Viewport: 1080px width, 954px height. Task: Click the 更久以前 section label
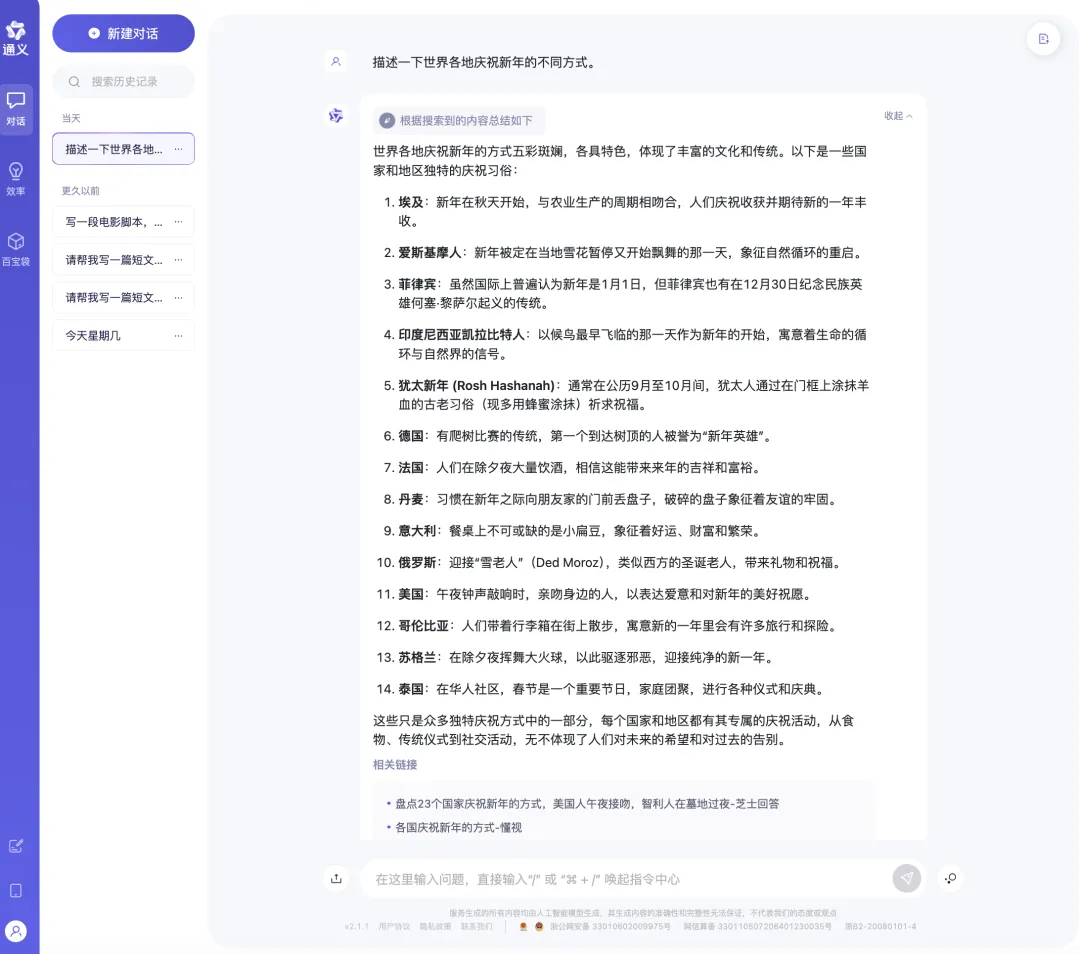point(81,191)
